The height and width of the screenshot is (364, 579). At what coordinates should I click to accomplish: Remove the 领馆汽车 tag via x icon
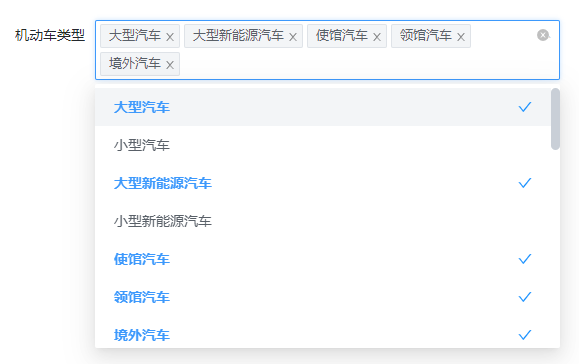pos(460,37)
